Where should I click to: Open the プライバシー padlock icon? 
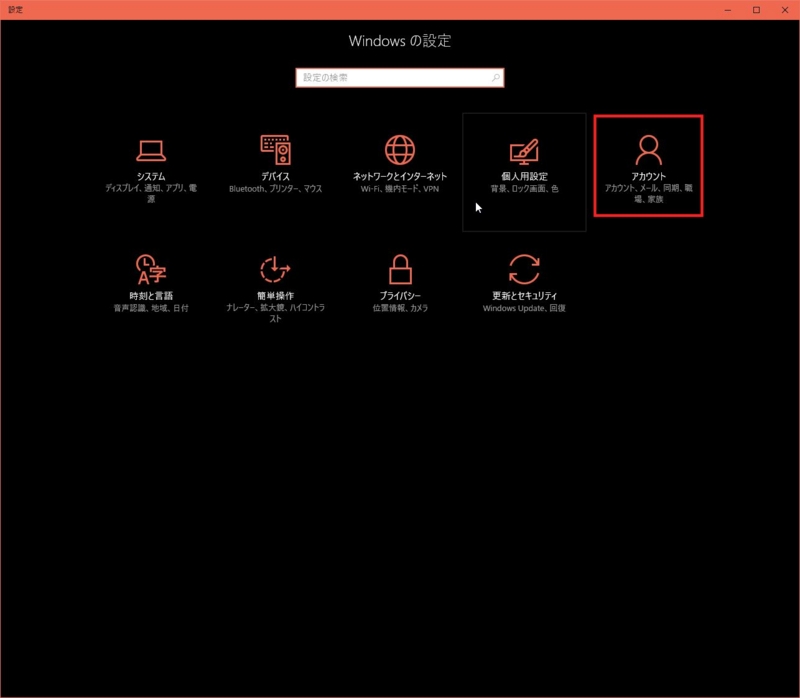click(400, 269)
